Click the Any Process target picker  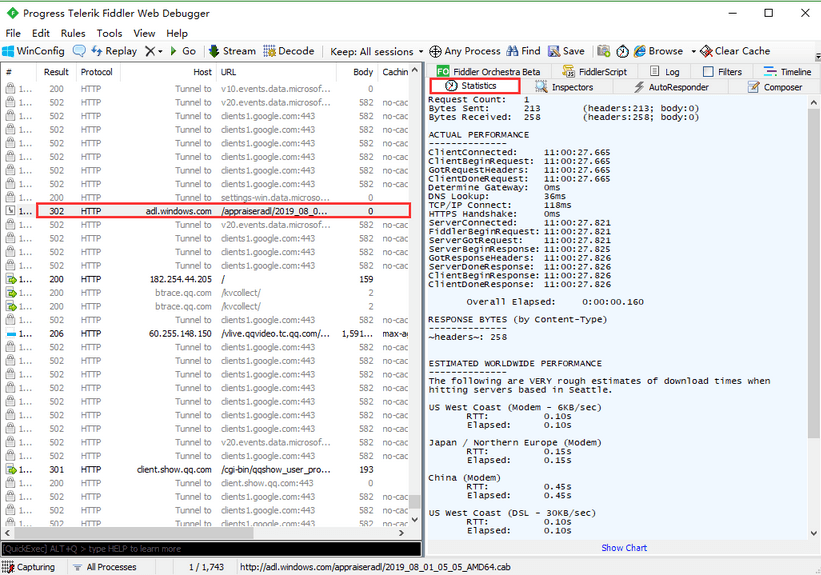[x=464, y=51]
